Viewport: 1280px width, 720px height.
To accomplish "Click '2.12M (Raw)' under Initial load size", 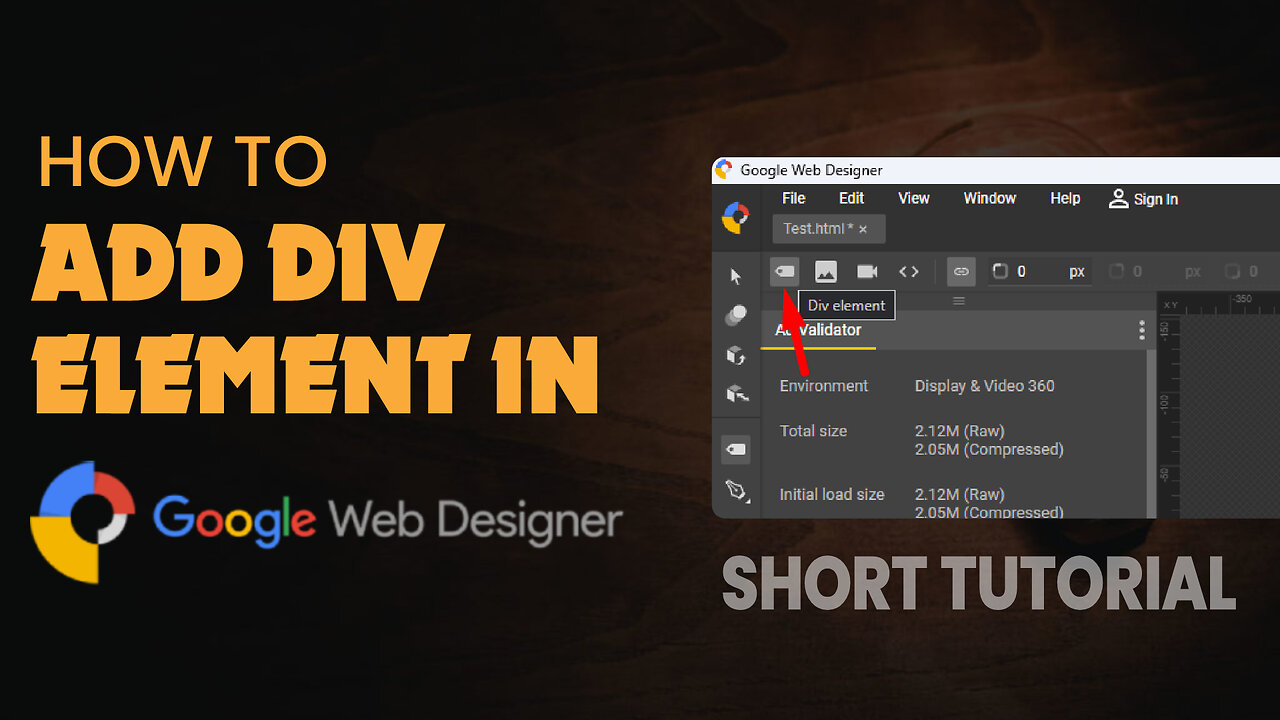I will point(959,494).
